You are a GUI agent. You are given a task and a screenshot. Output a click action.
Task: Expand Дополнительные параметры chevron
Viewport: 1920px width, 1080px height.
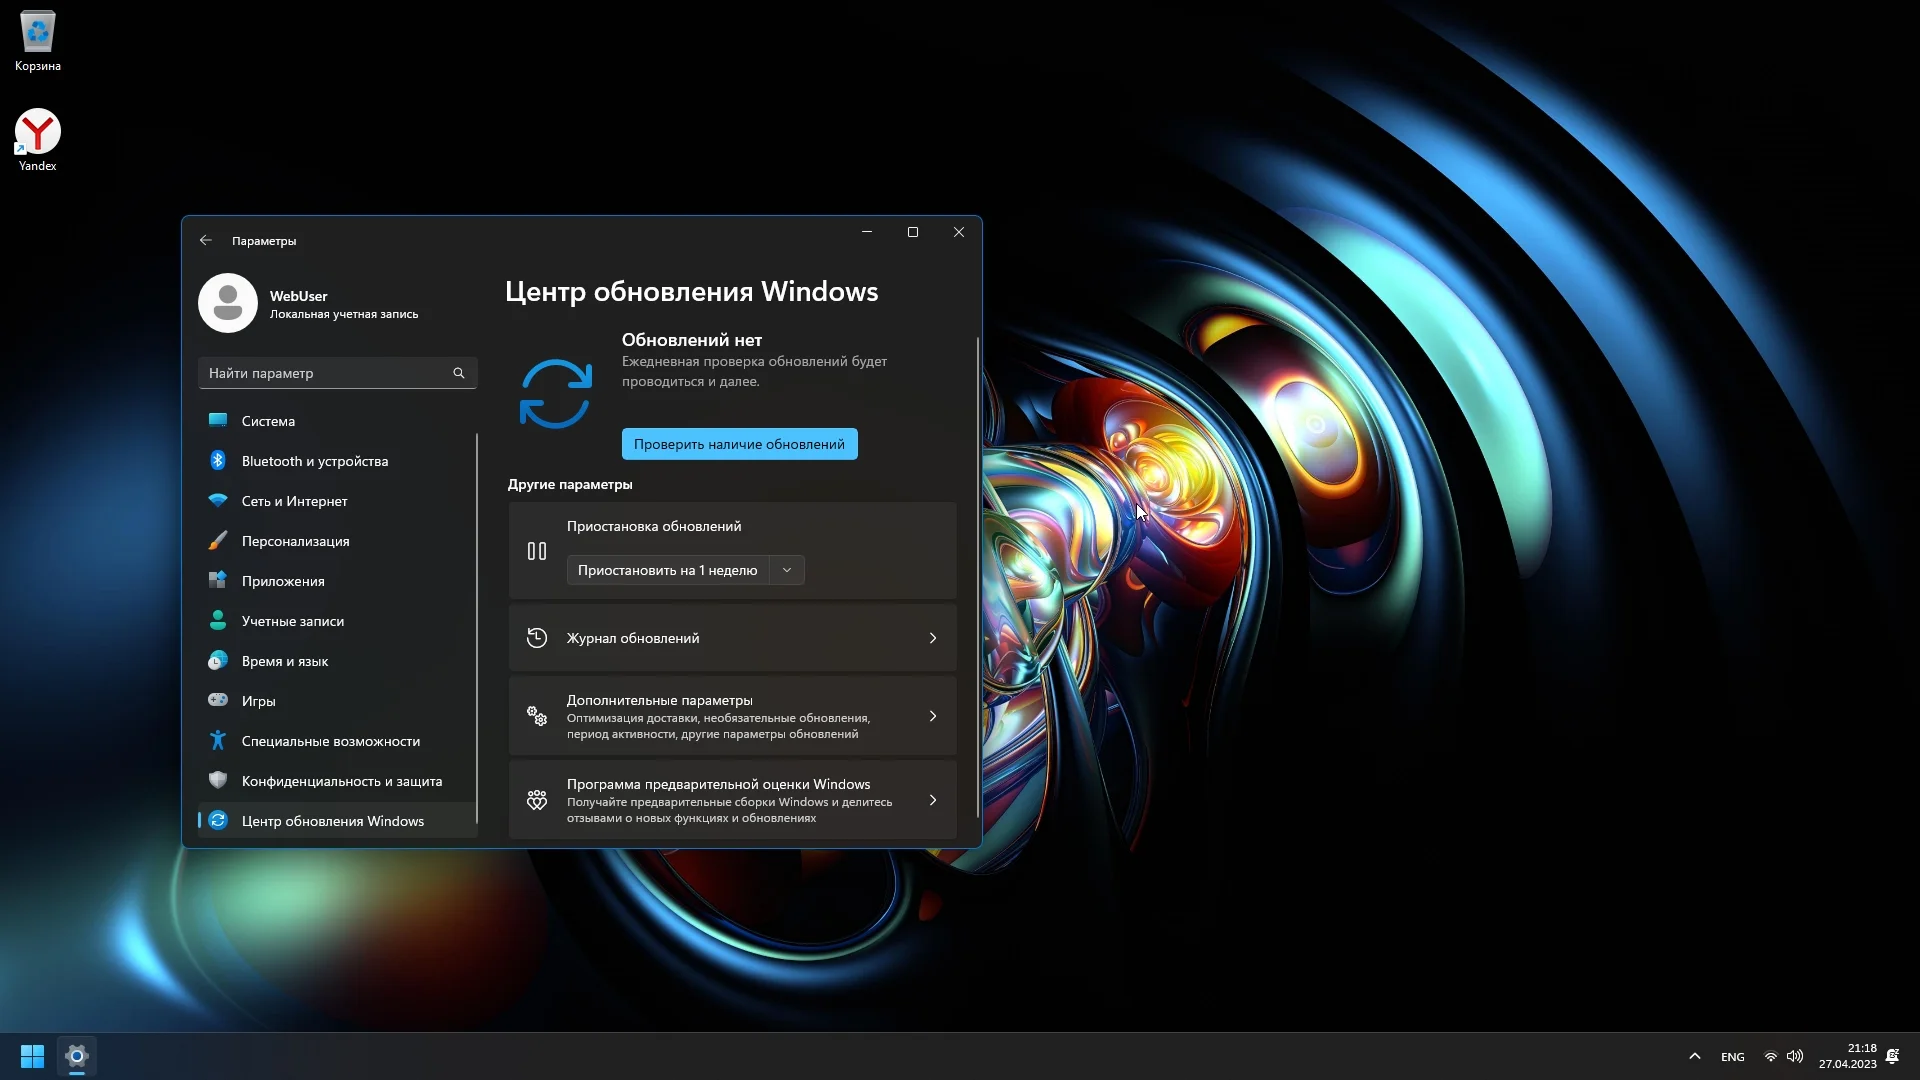[x=932, y=716]
